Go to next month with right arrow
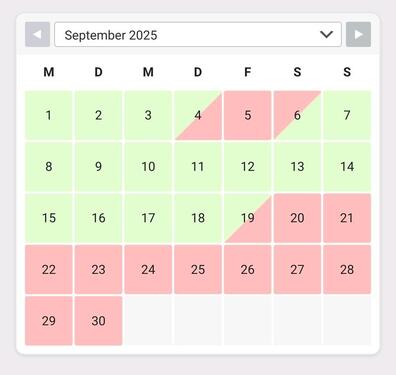 point(358,34)
